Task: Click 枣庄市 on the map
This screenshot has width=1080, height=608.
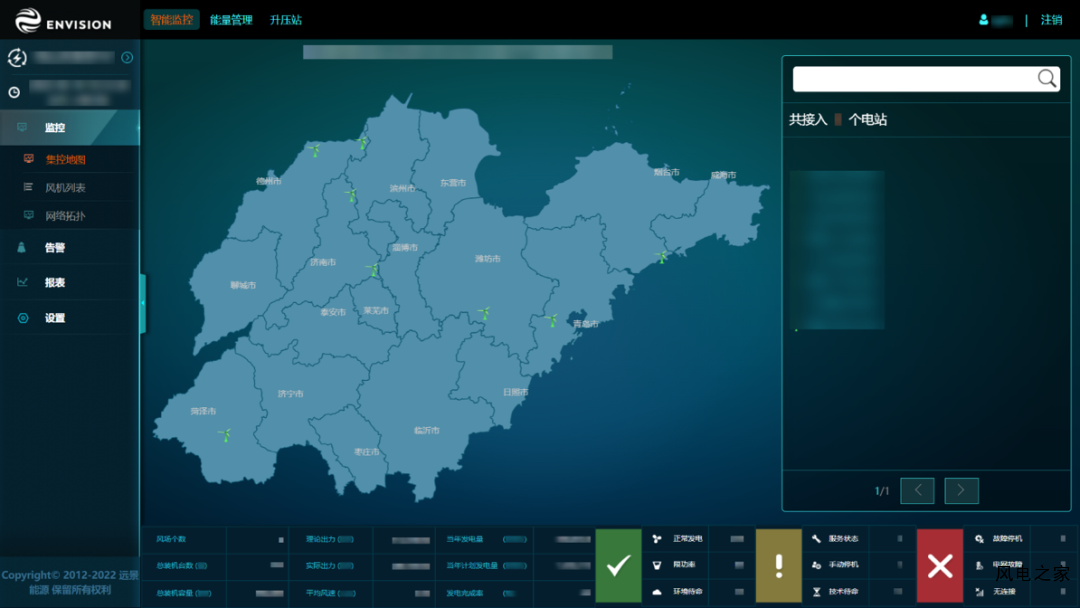Action: pos(367,452)
